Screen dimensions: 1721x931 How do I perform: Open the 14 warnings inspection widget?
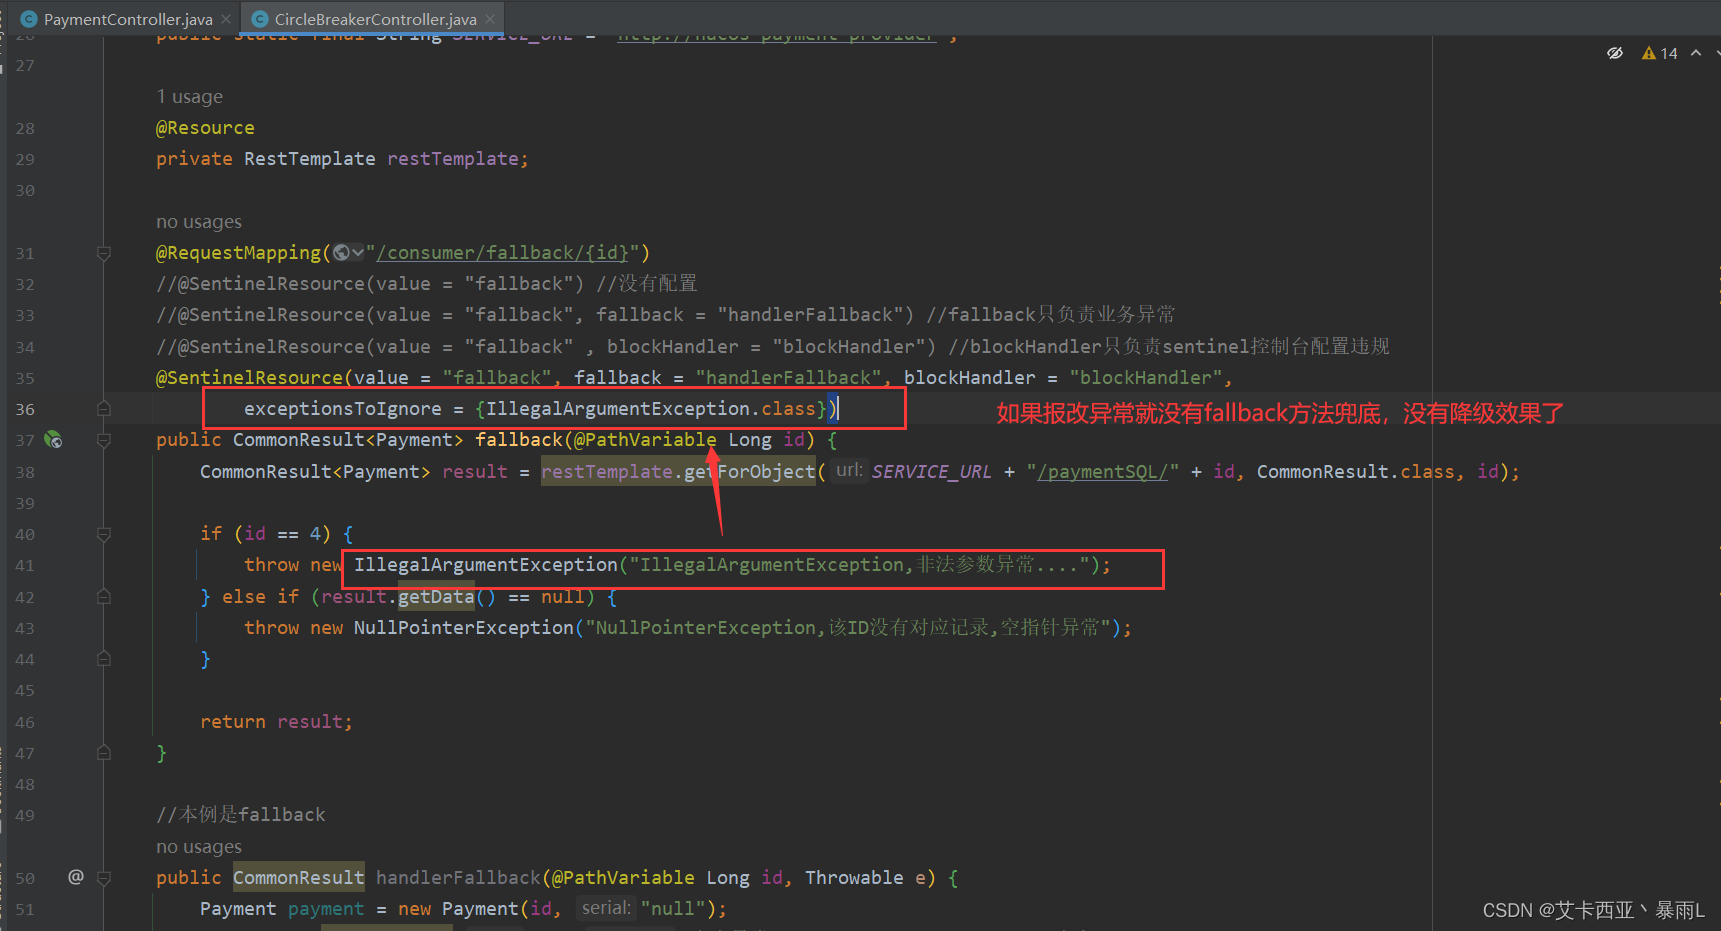point(1660,53)
